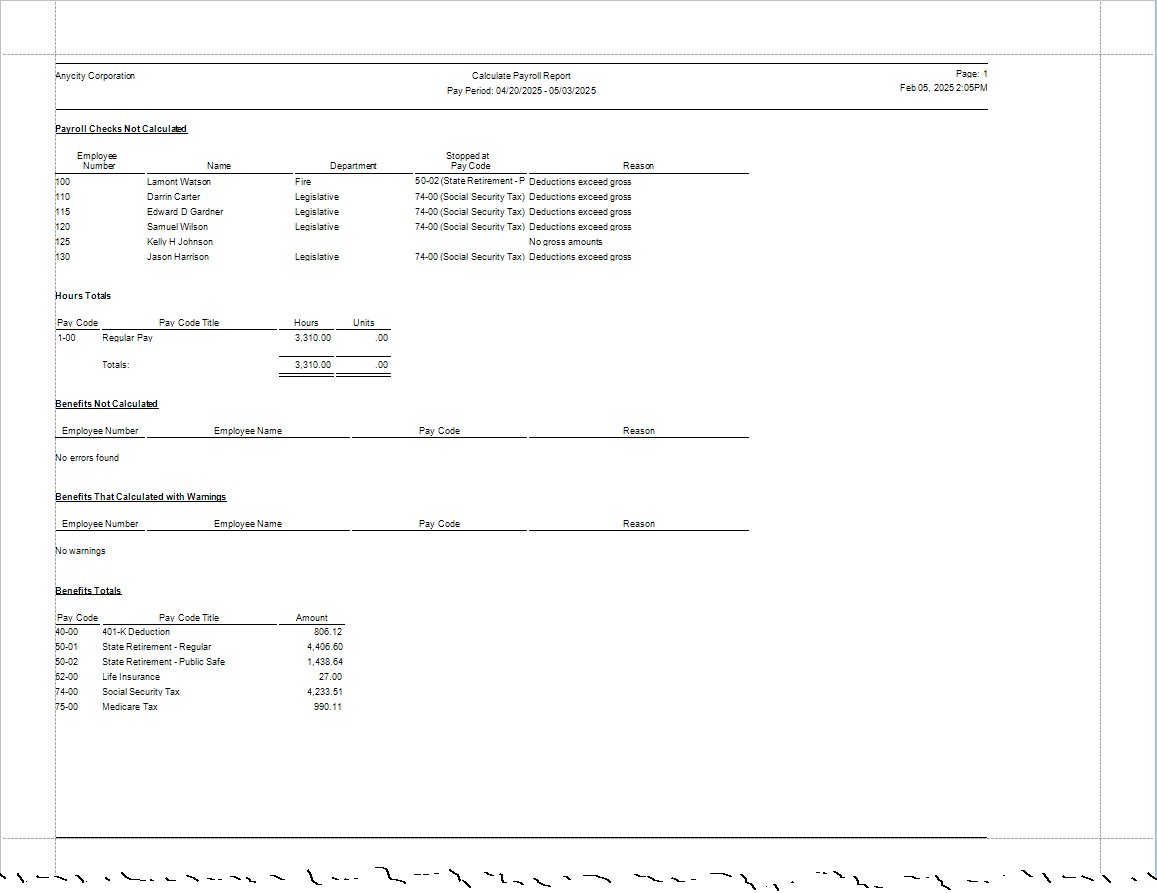Click the Payroll Checks Not Calculated heading

click(x=121, y=128)
